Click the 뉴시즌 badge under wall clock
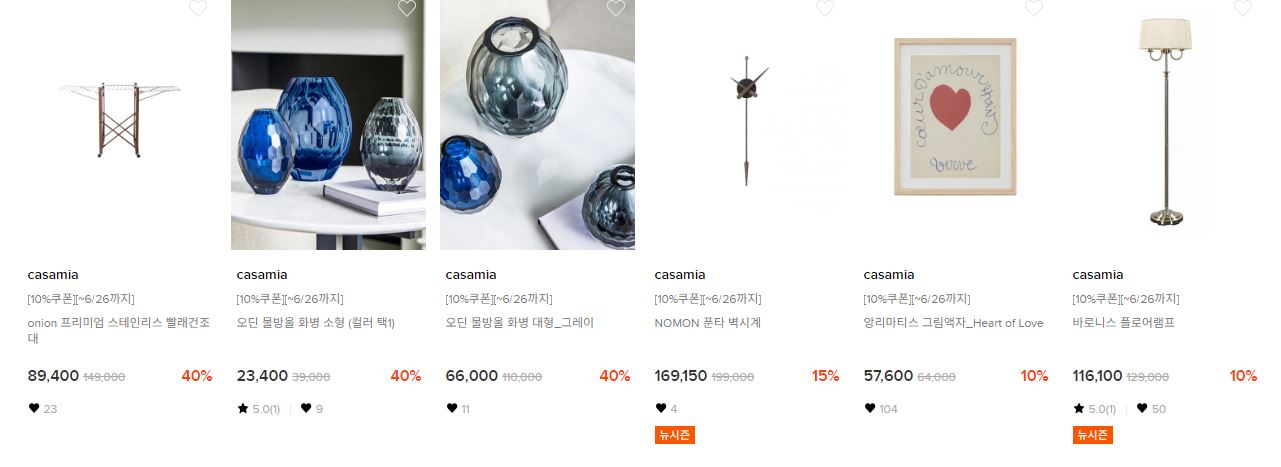The height and width of the screenshot is (467, 1281). [x=675, y=435]
